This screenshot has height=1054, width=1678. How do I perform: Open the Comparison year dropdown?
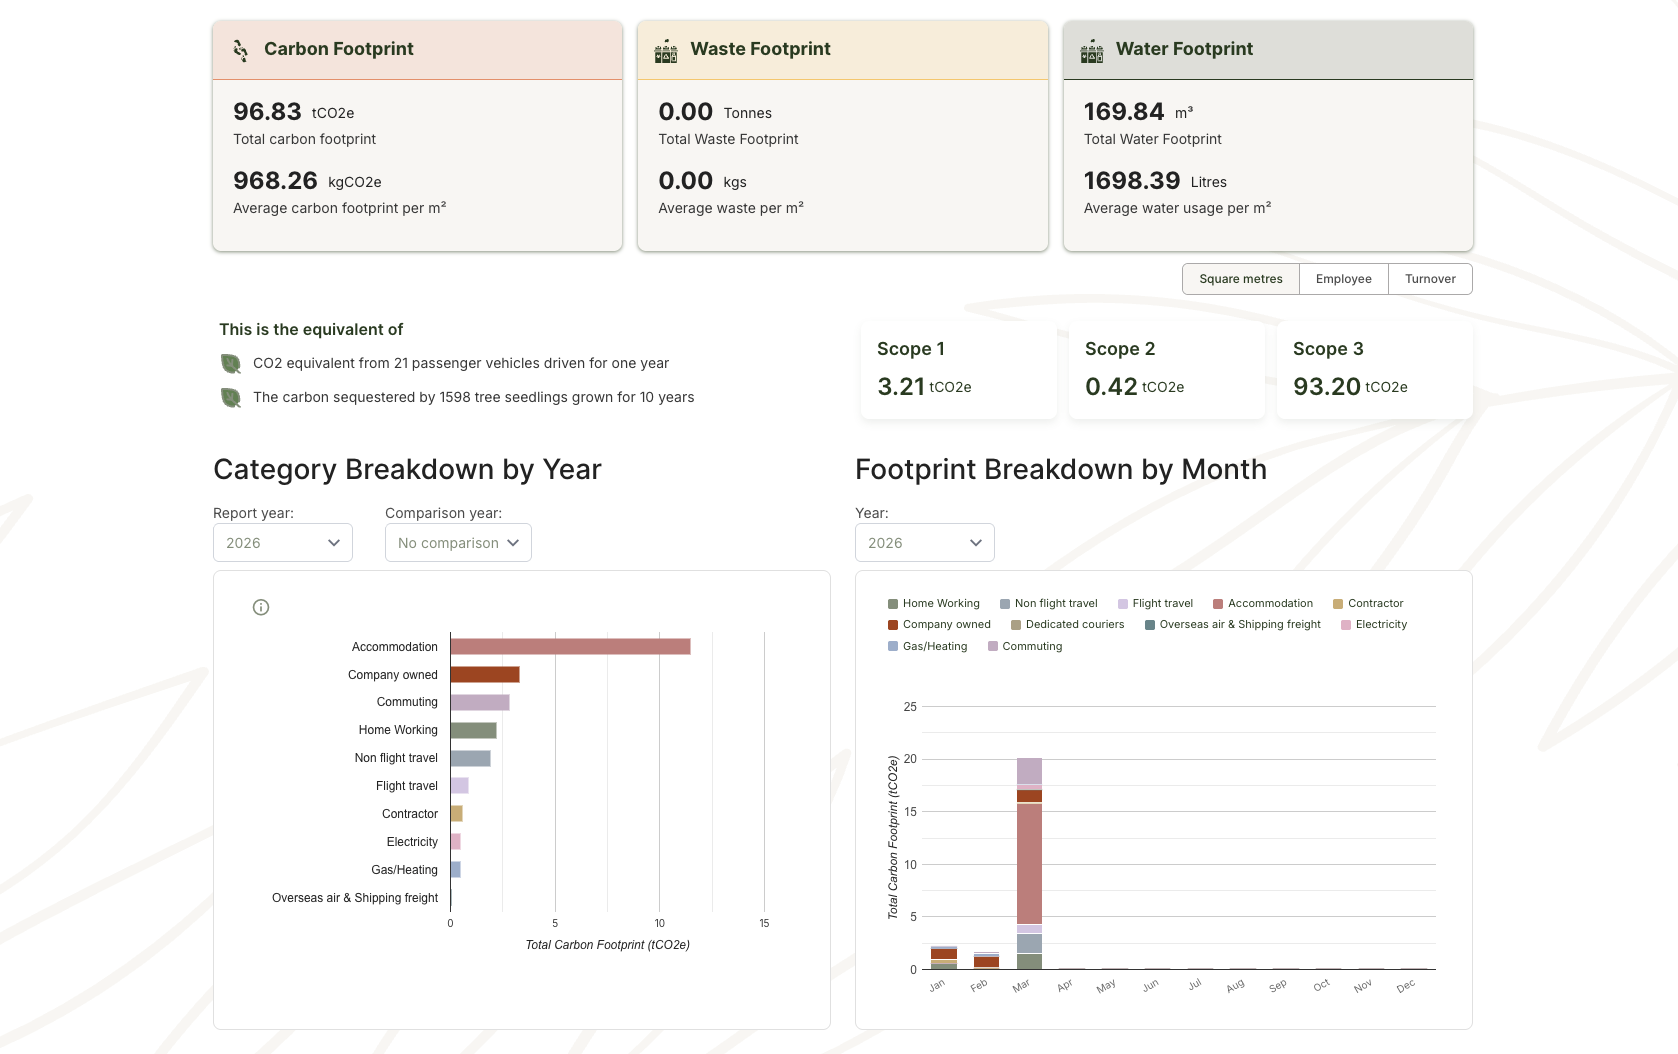pos(457,542)
